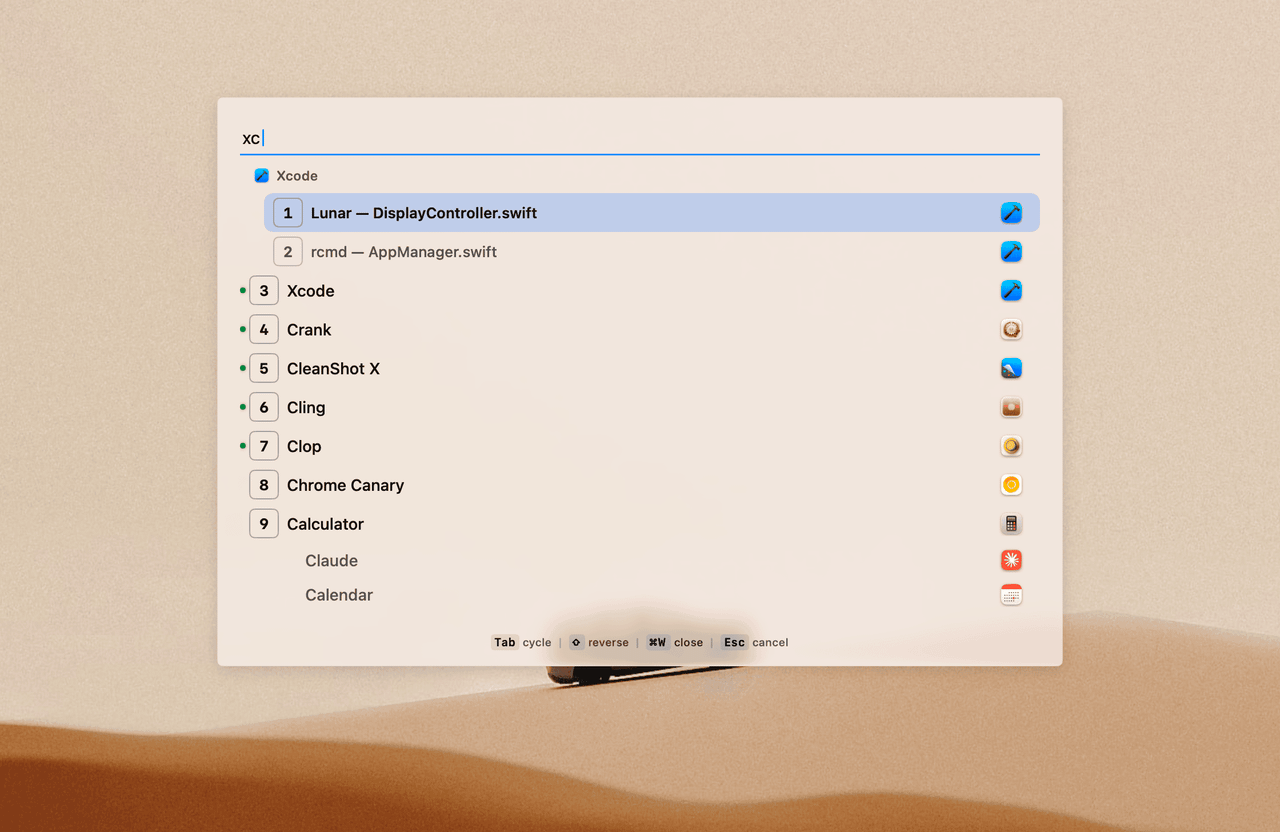The image size is (1280, 832).
Task: Click the number 2 shortcut badge
Action: [288, 252]
